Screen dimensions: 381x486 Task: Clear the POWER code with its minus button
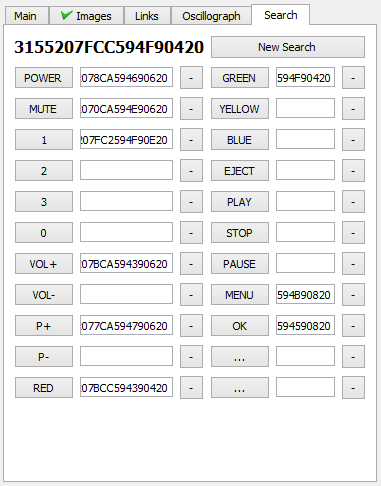(191, 78)
